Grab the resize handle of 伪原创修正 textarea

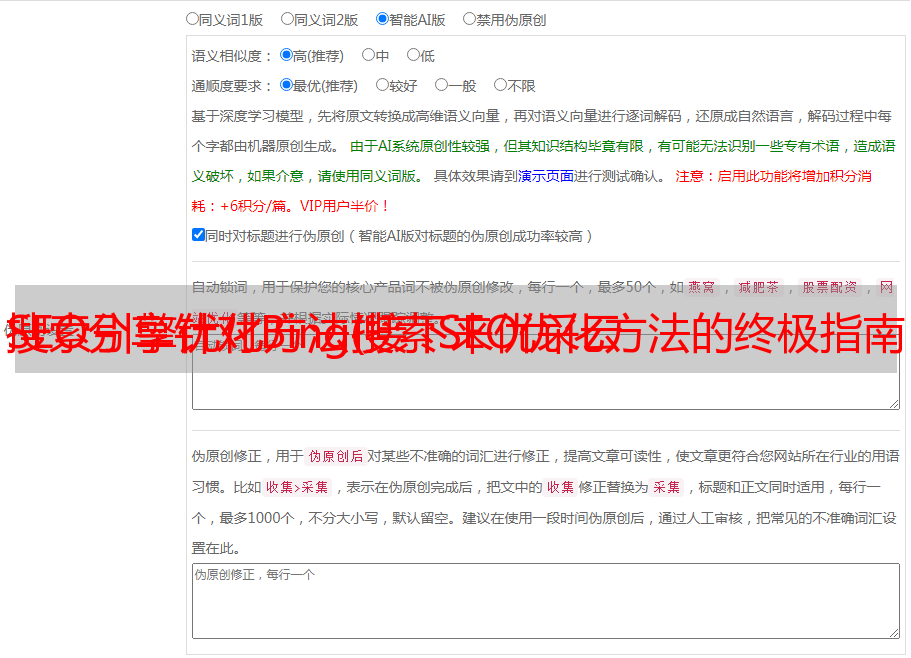(893, 632)
